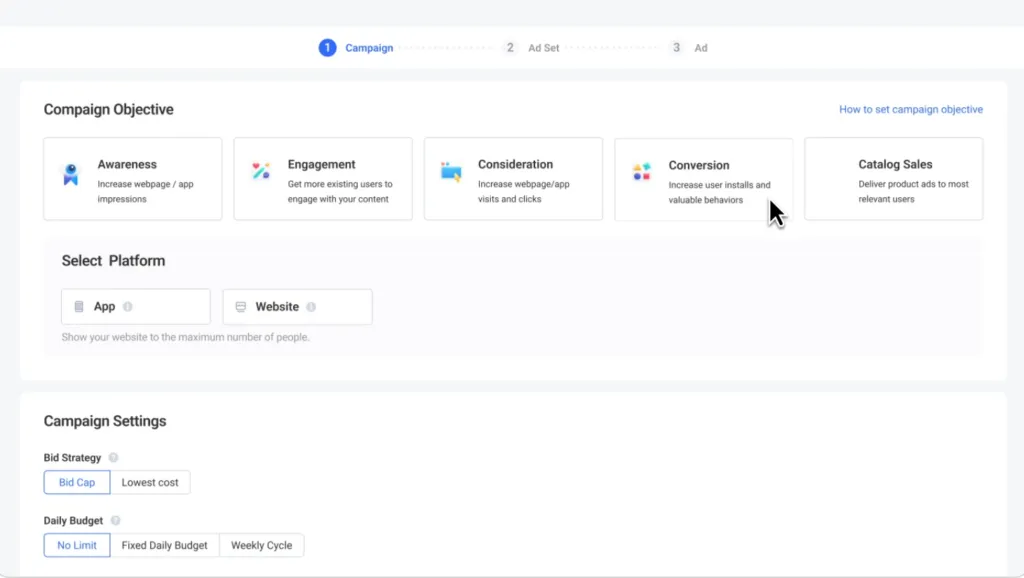Click the info icon next to Website
The image size is (1024, 578).
(x=311, y=307)
